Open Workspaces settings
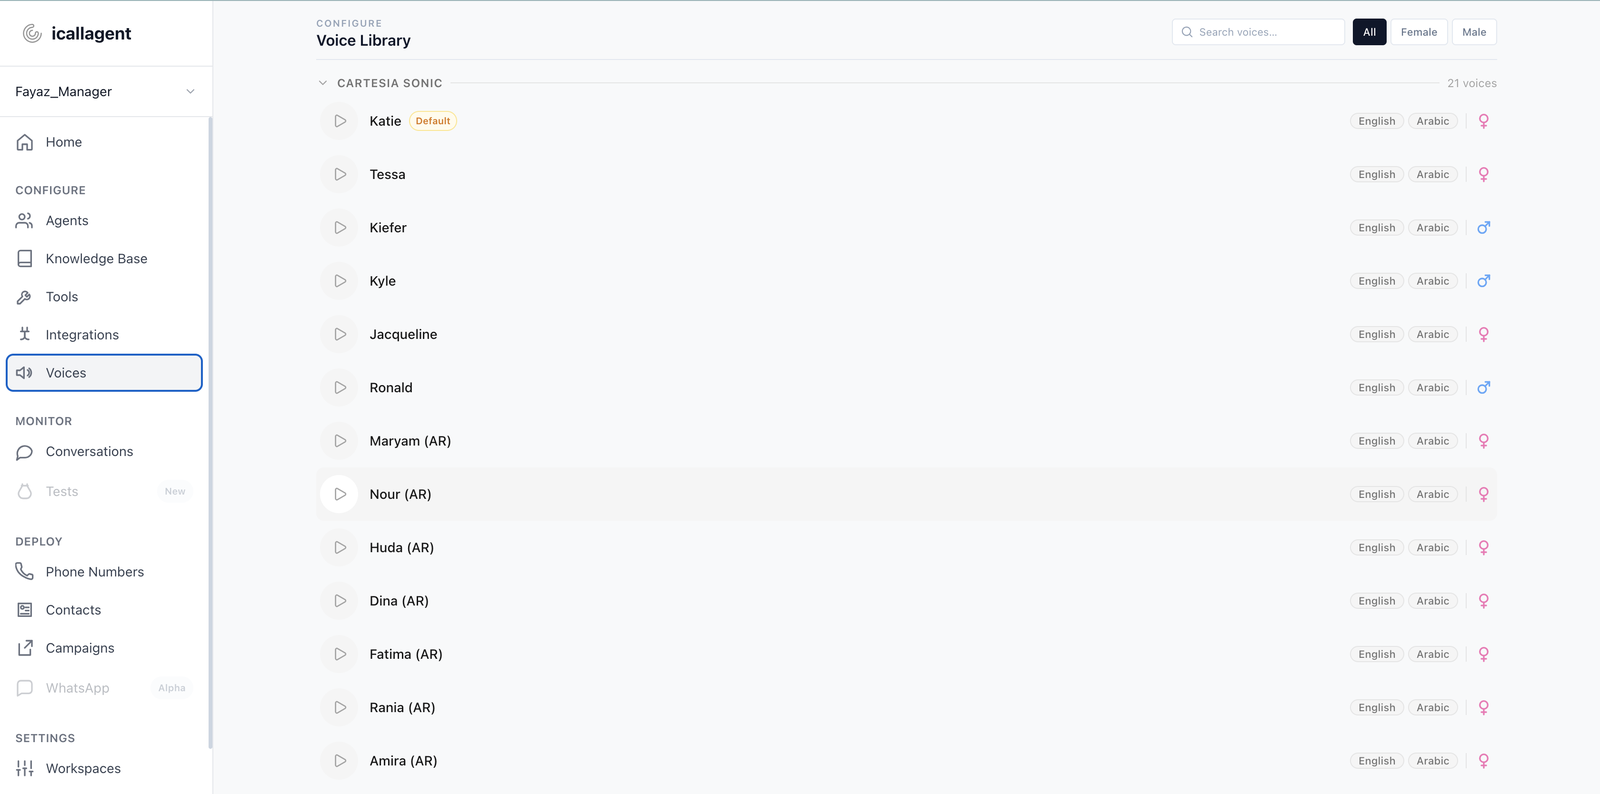The width and height of the screenshot is (1600, 794). coord(104,769)
